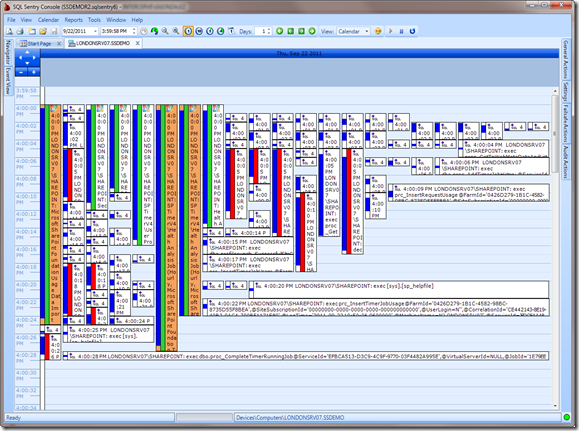Image resolution: width=579 pixels, height=431 pixels.
Task: Select the 4:00:28 PM proc_CompleteTimerRunningJob event
Action: click(x=306, y=356)
